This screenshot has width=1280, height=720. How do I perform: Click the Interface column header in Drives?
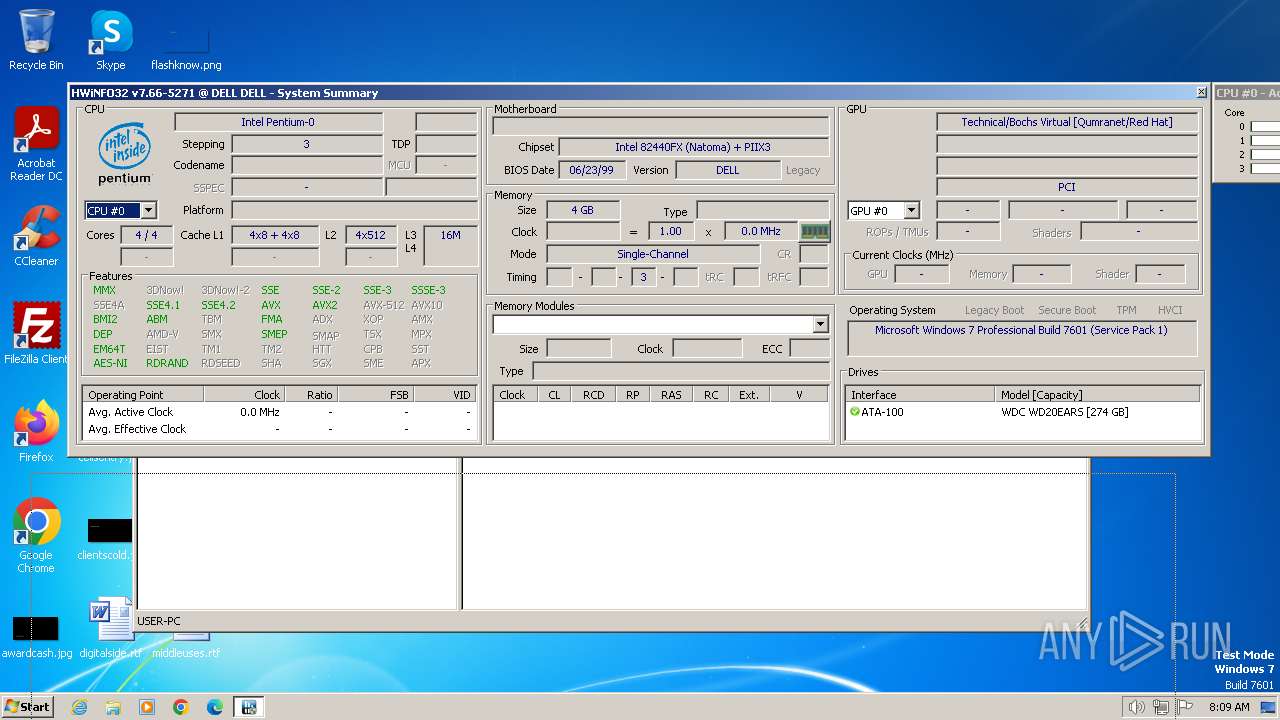[x=920, y=395]
